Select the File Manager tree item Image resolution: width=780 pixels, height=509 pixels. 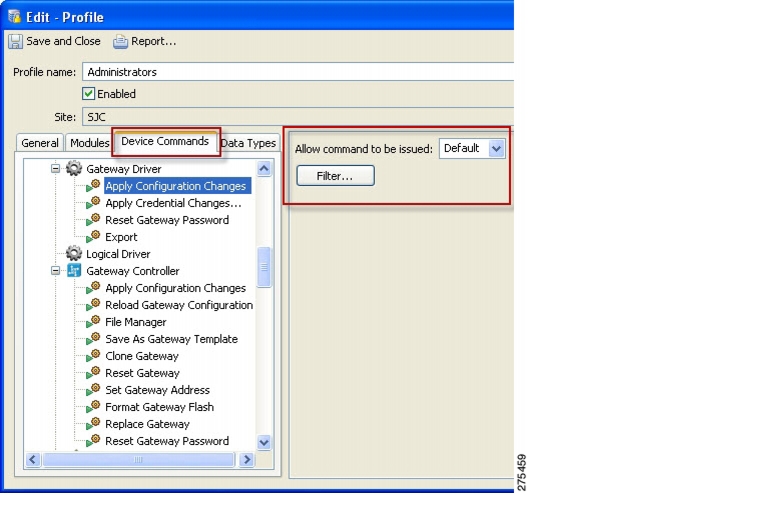pos(136,322)
